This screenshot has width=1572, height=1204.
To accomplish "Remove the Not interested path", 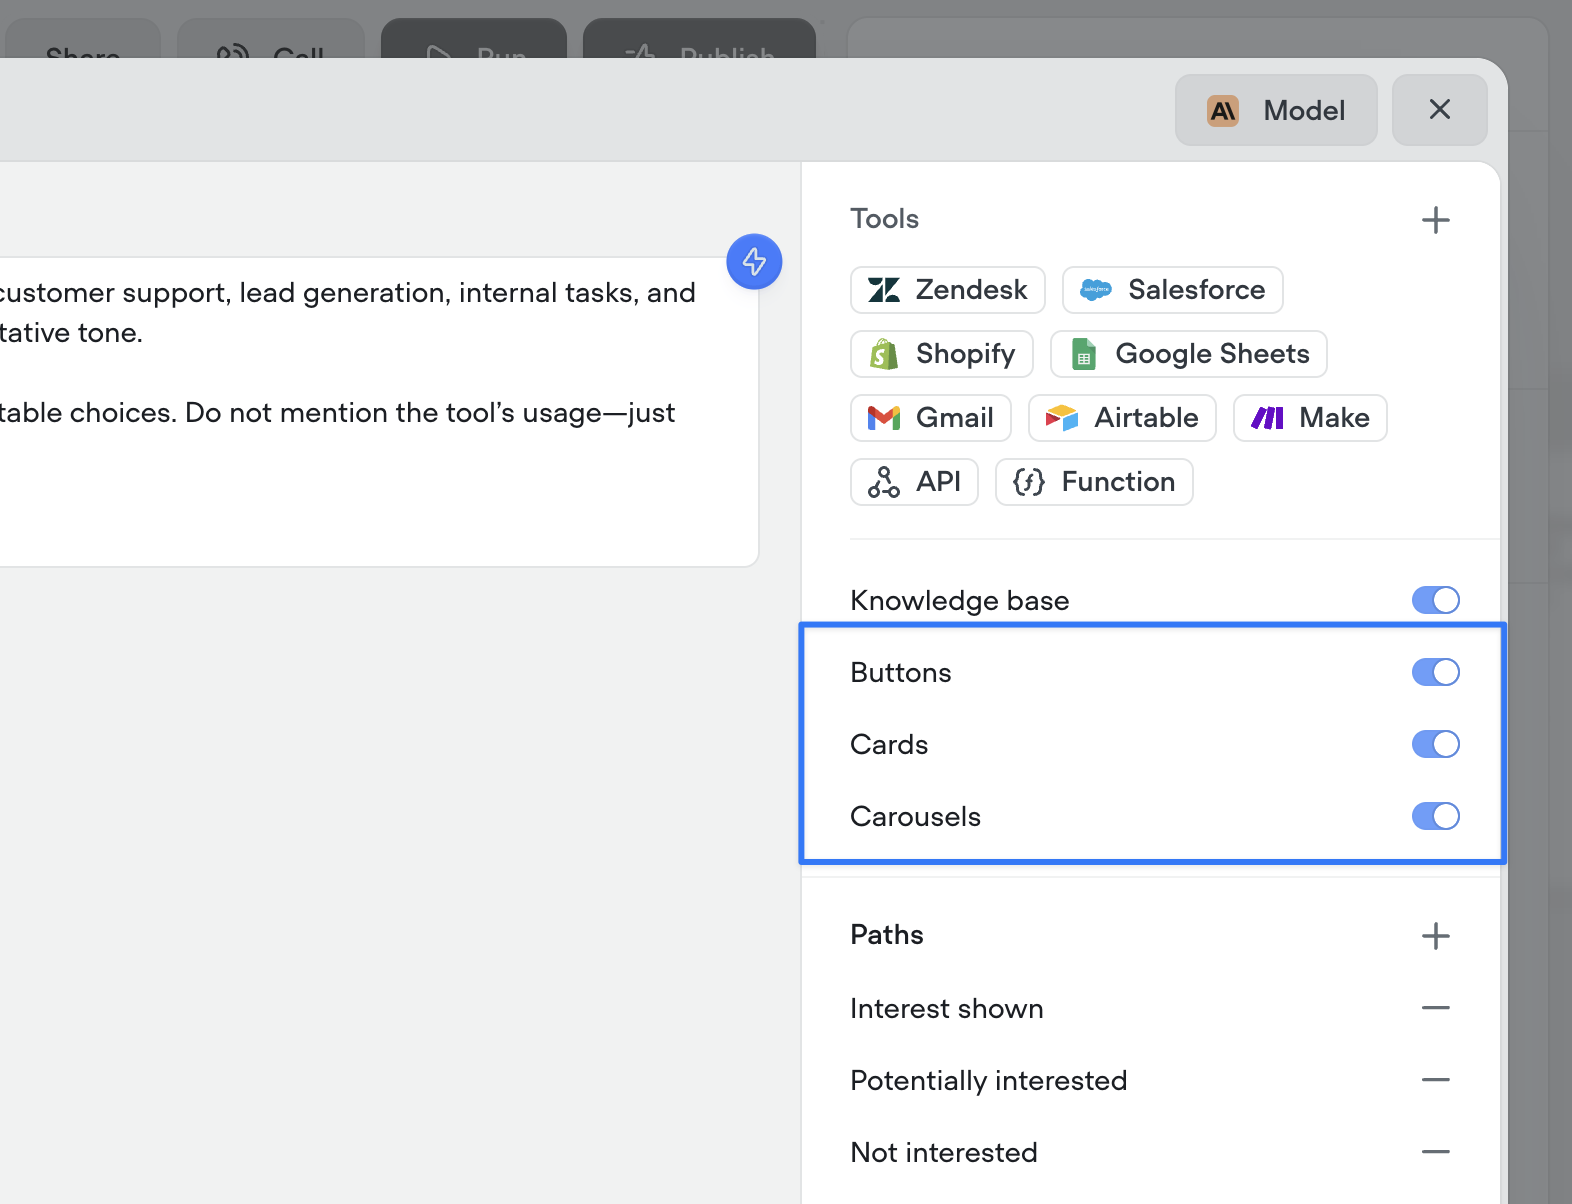I will (1436, 1152).
